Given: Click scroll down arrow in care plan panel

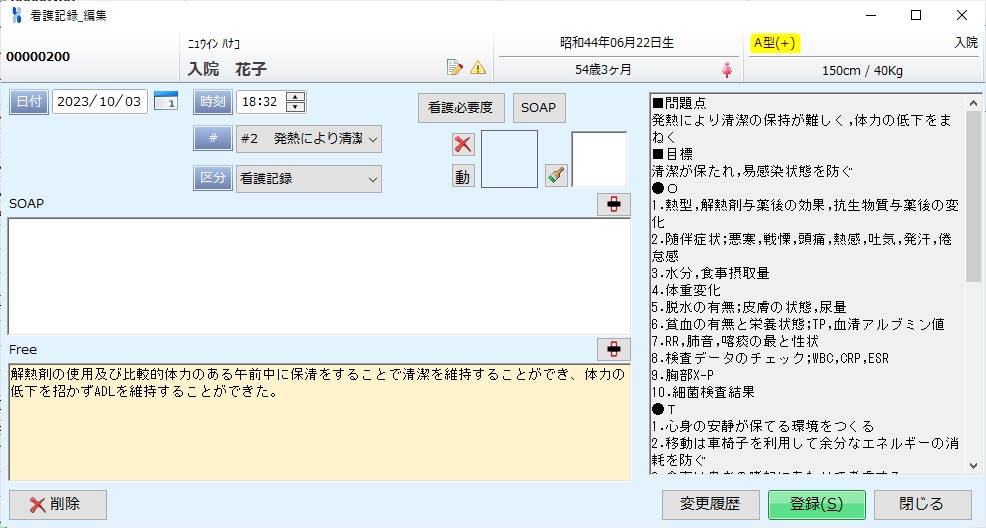Looking at the screenshot, I should (x=973, y=466).
